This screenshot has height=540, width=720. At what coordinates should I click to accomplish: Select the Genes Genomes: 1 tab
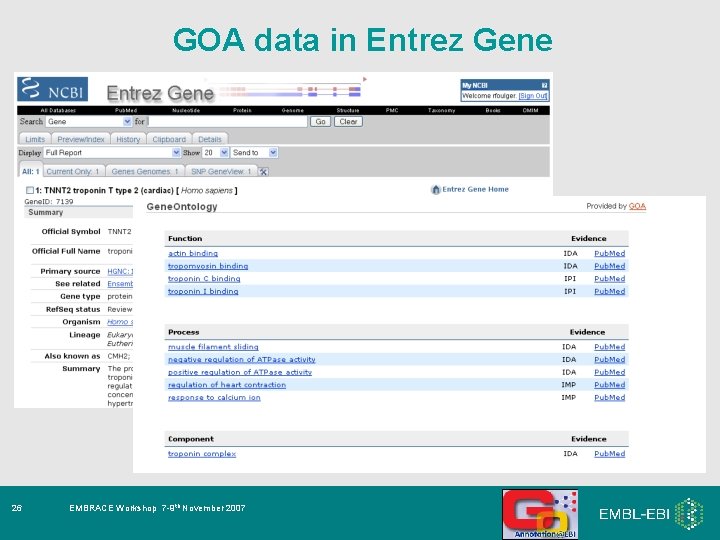145,171
